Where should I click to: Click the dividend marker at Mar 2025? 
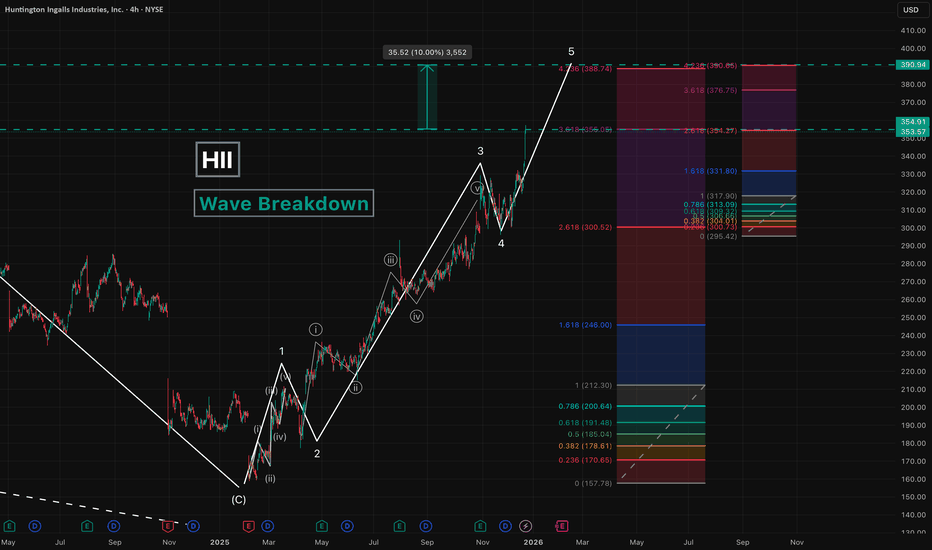(x=267, y=526)
